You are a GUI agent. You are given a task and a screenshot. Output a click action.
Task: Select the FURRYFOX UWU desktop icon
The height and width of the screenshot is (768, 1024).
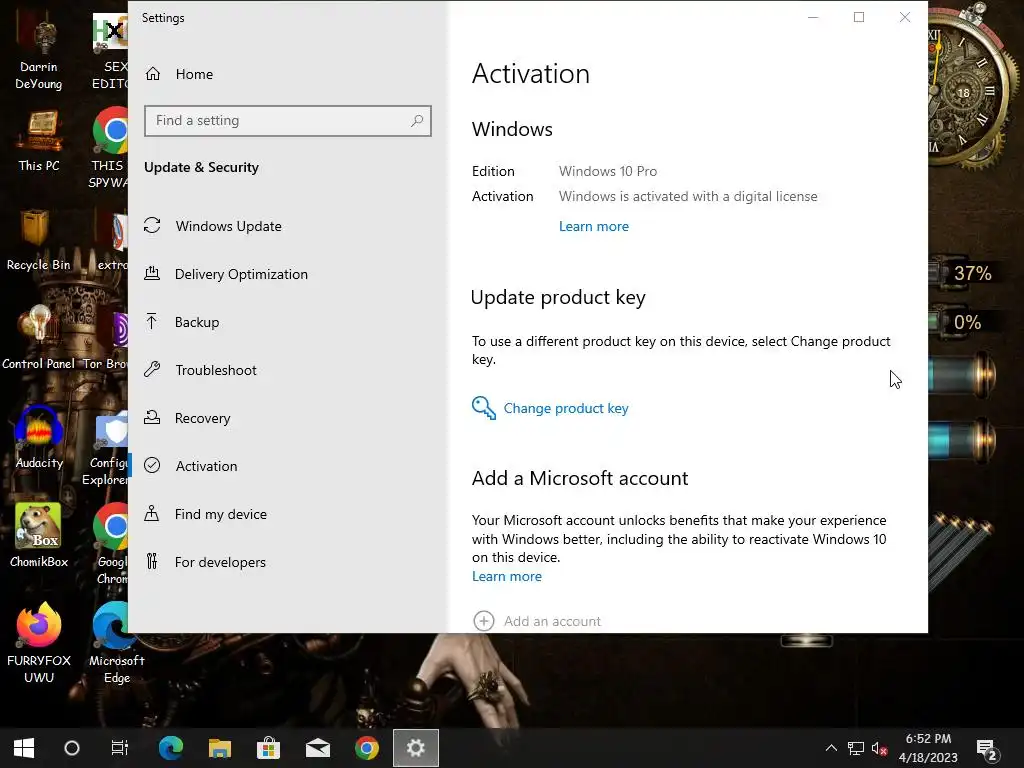pyautogui.click(x=39, y=643)
